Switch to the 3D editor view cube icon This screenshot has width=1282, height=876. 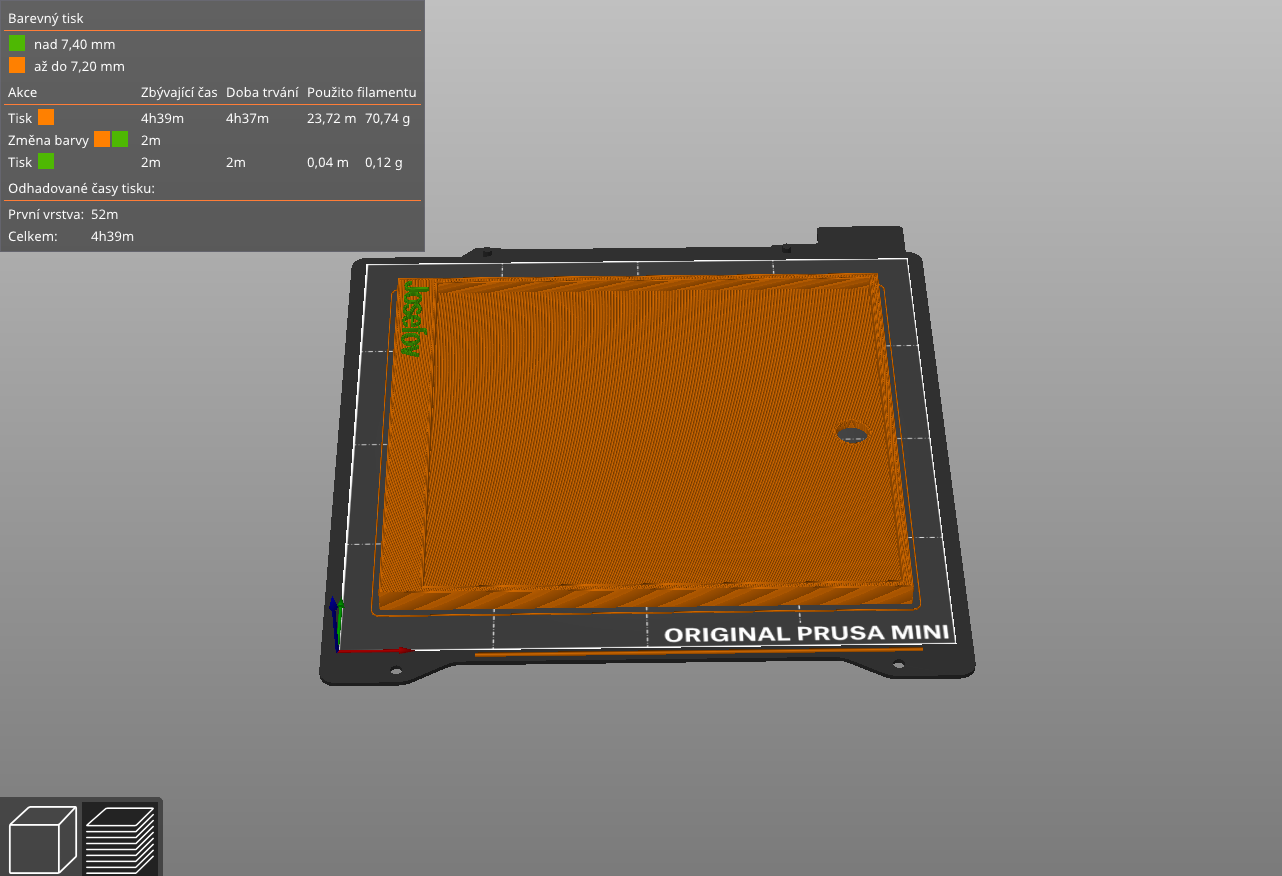point(42,839)
